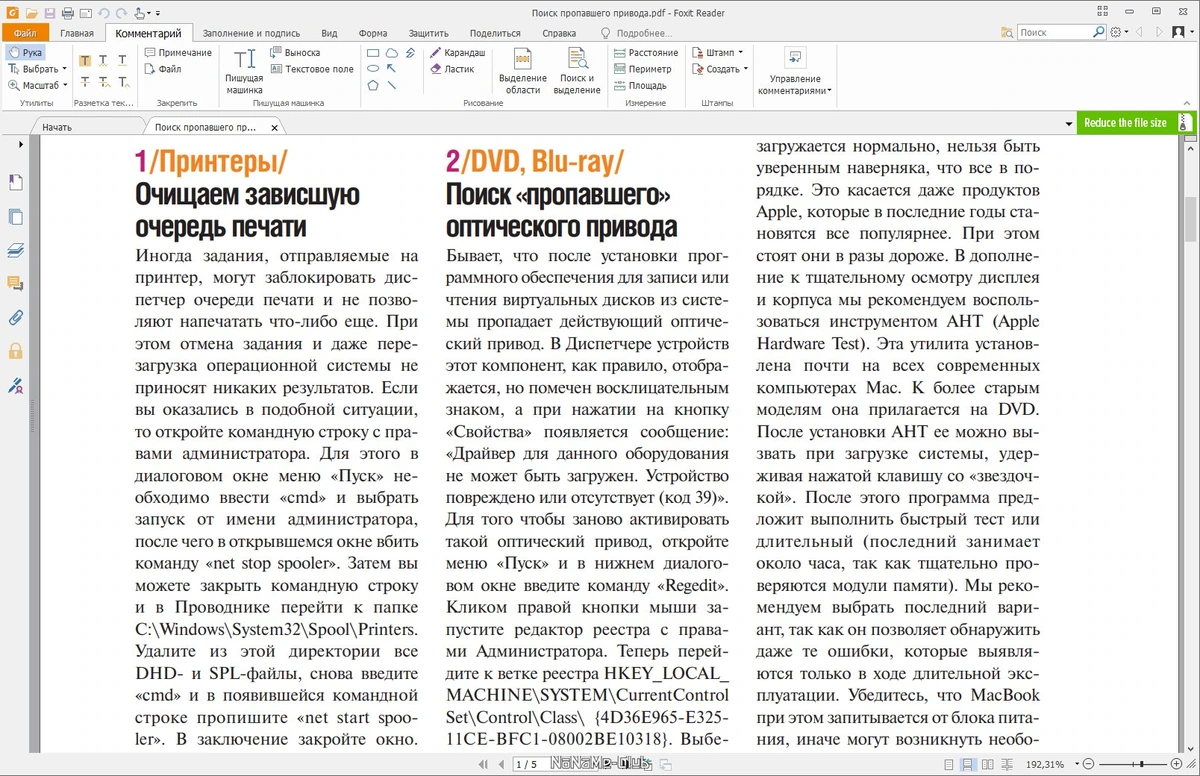The image size is (1200, 776).
Task: Select the Ластик eraser tool
Action: click(452, 69)
